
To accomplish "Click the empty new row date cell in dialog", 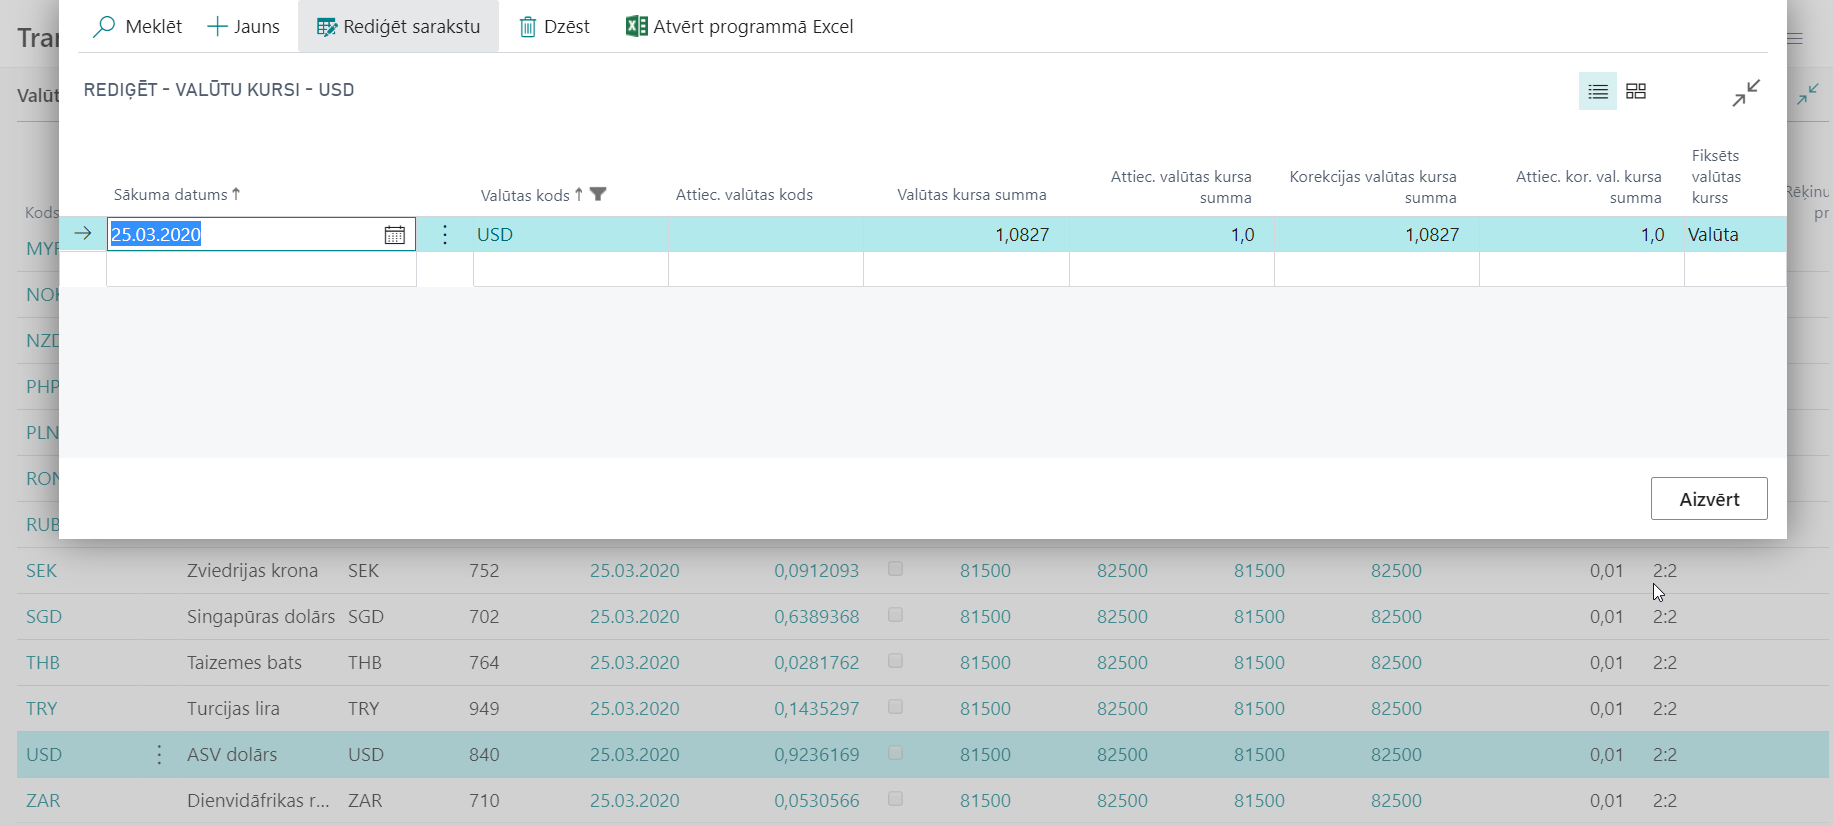I will 261,269.
